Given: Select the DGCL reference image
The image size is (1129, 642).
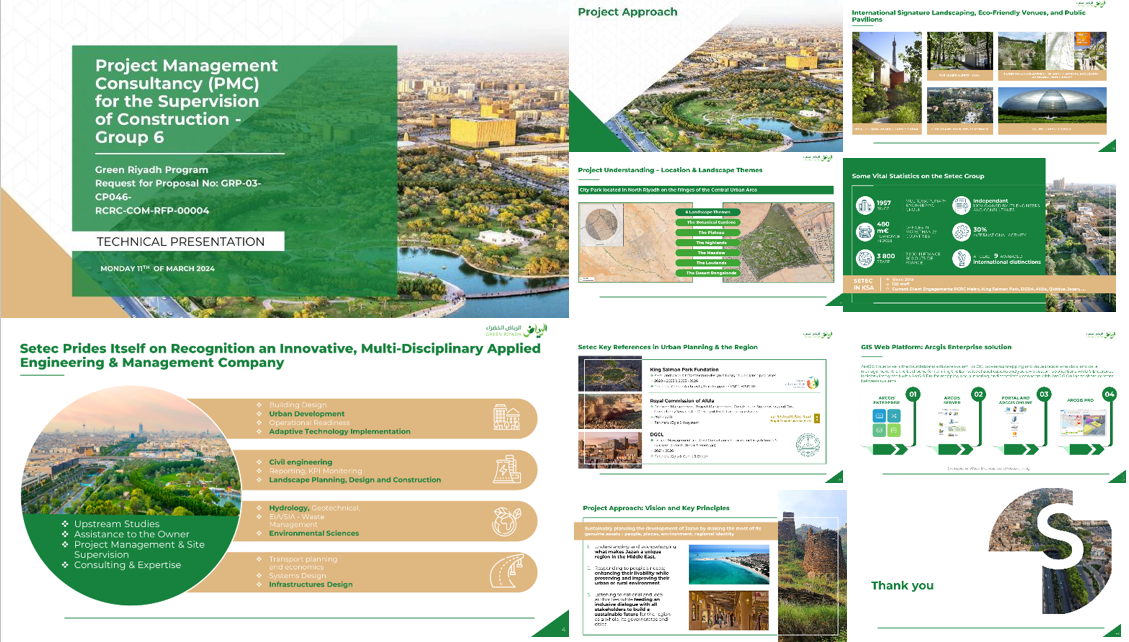Looking at the screenshot, I should (x=609, y=450).
